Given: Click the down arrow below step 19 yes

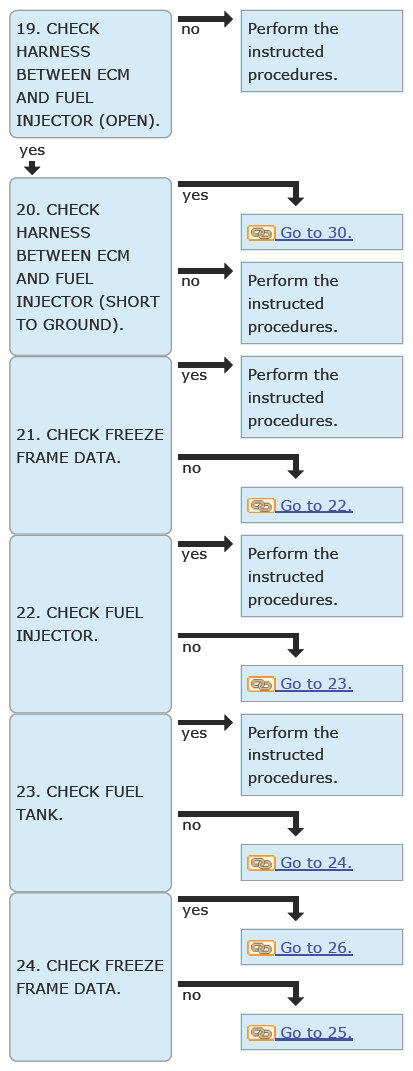Looking at the screenshot, I should coord(32,168).
